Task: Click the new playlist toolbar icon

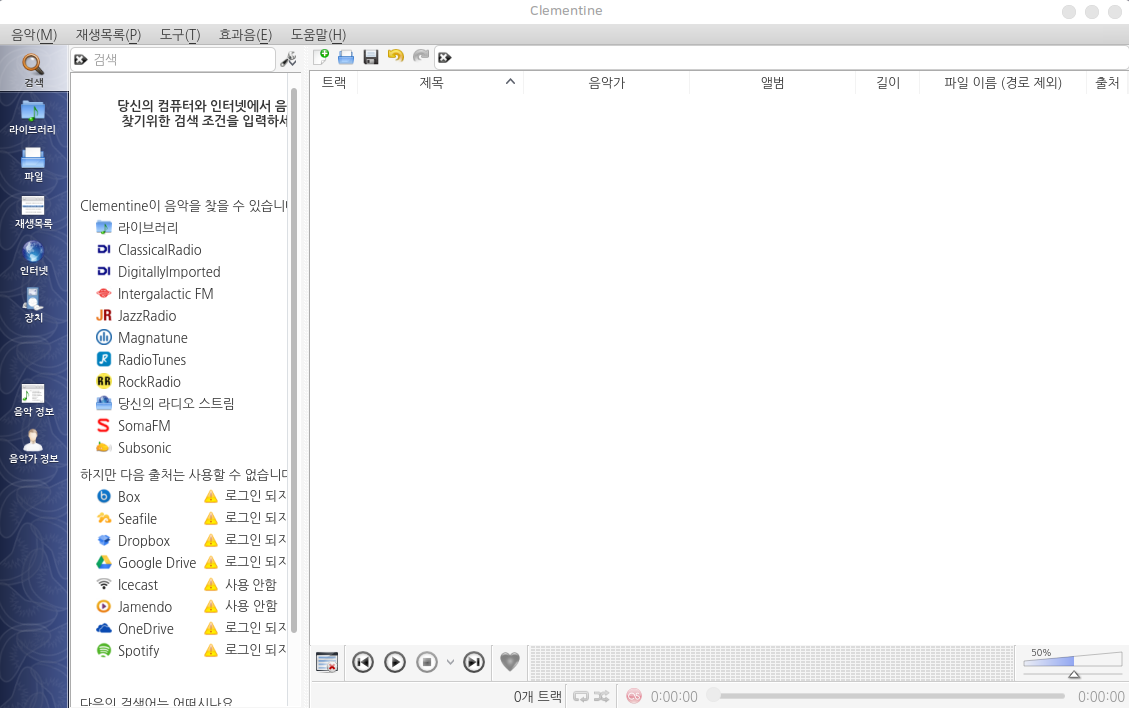Action: [x=321, y=58]
